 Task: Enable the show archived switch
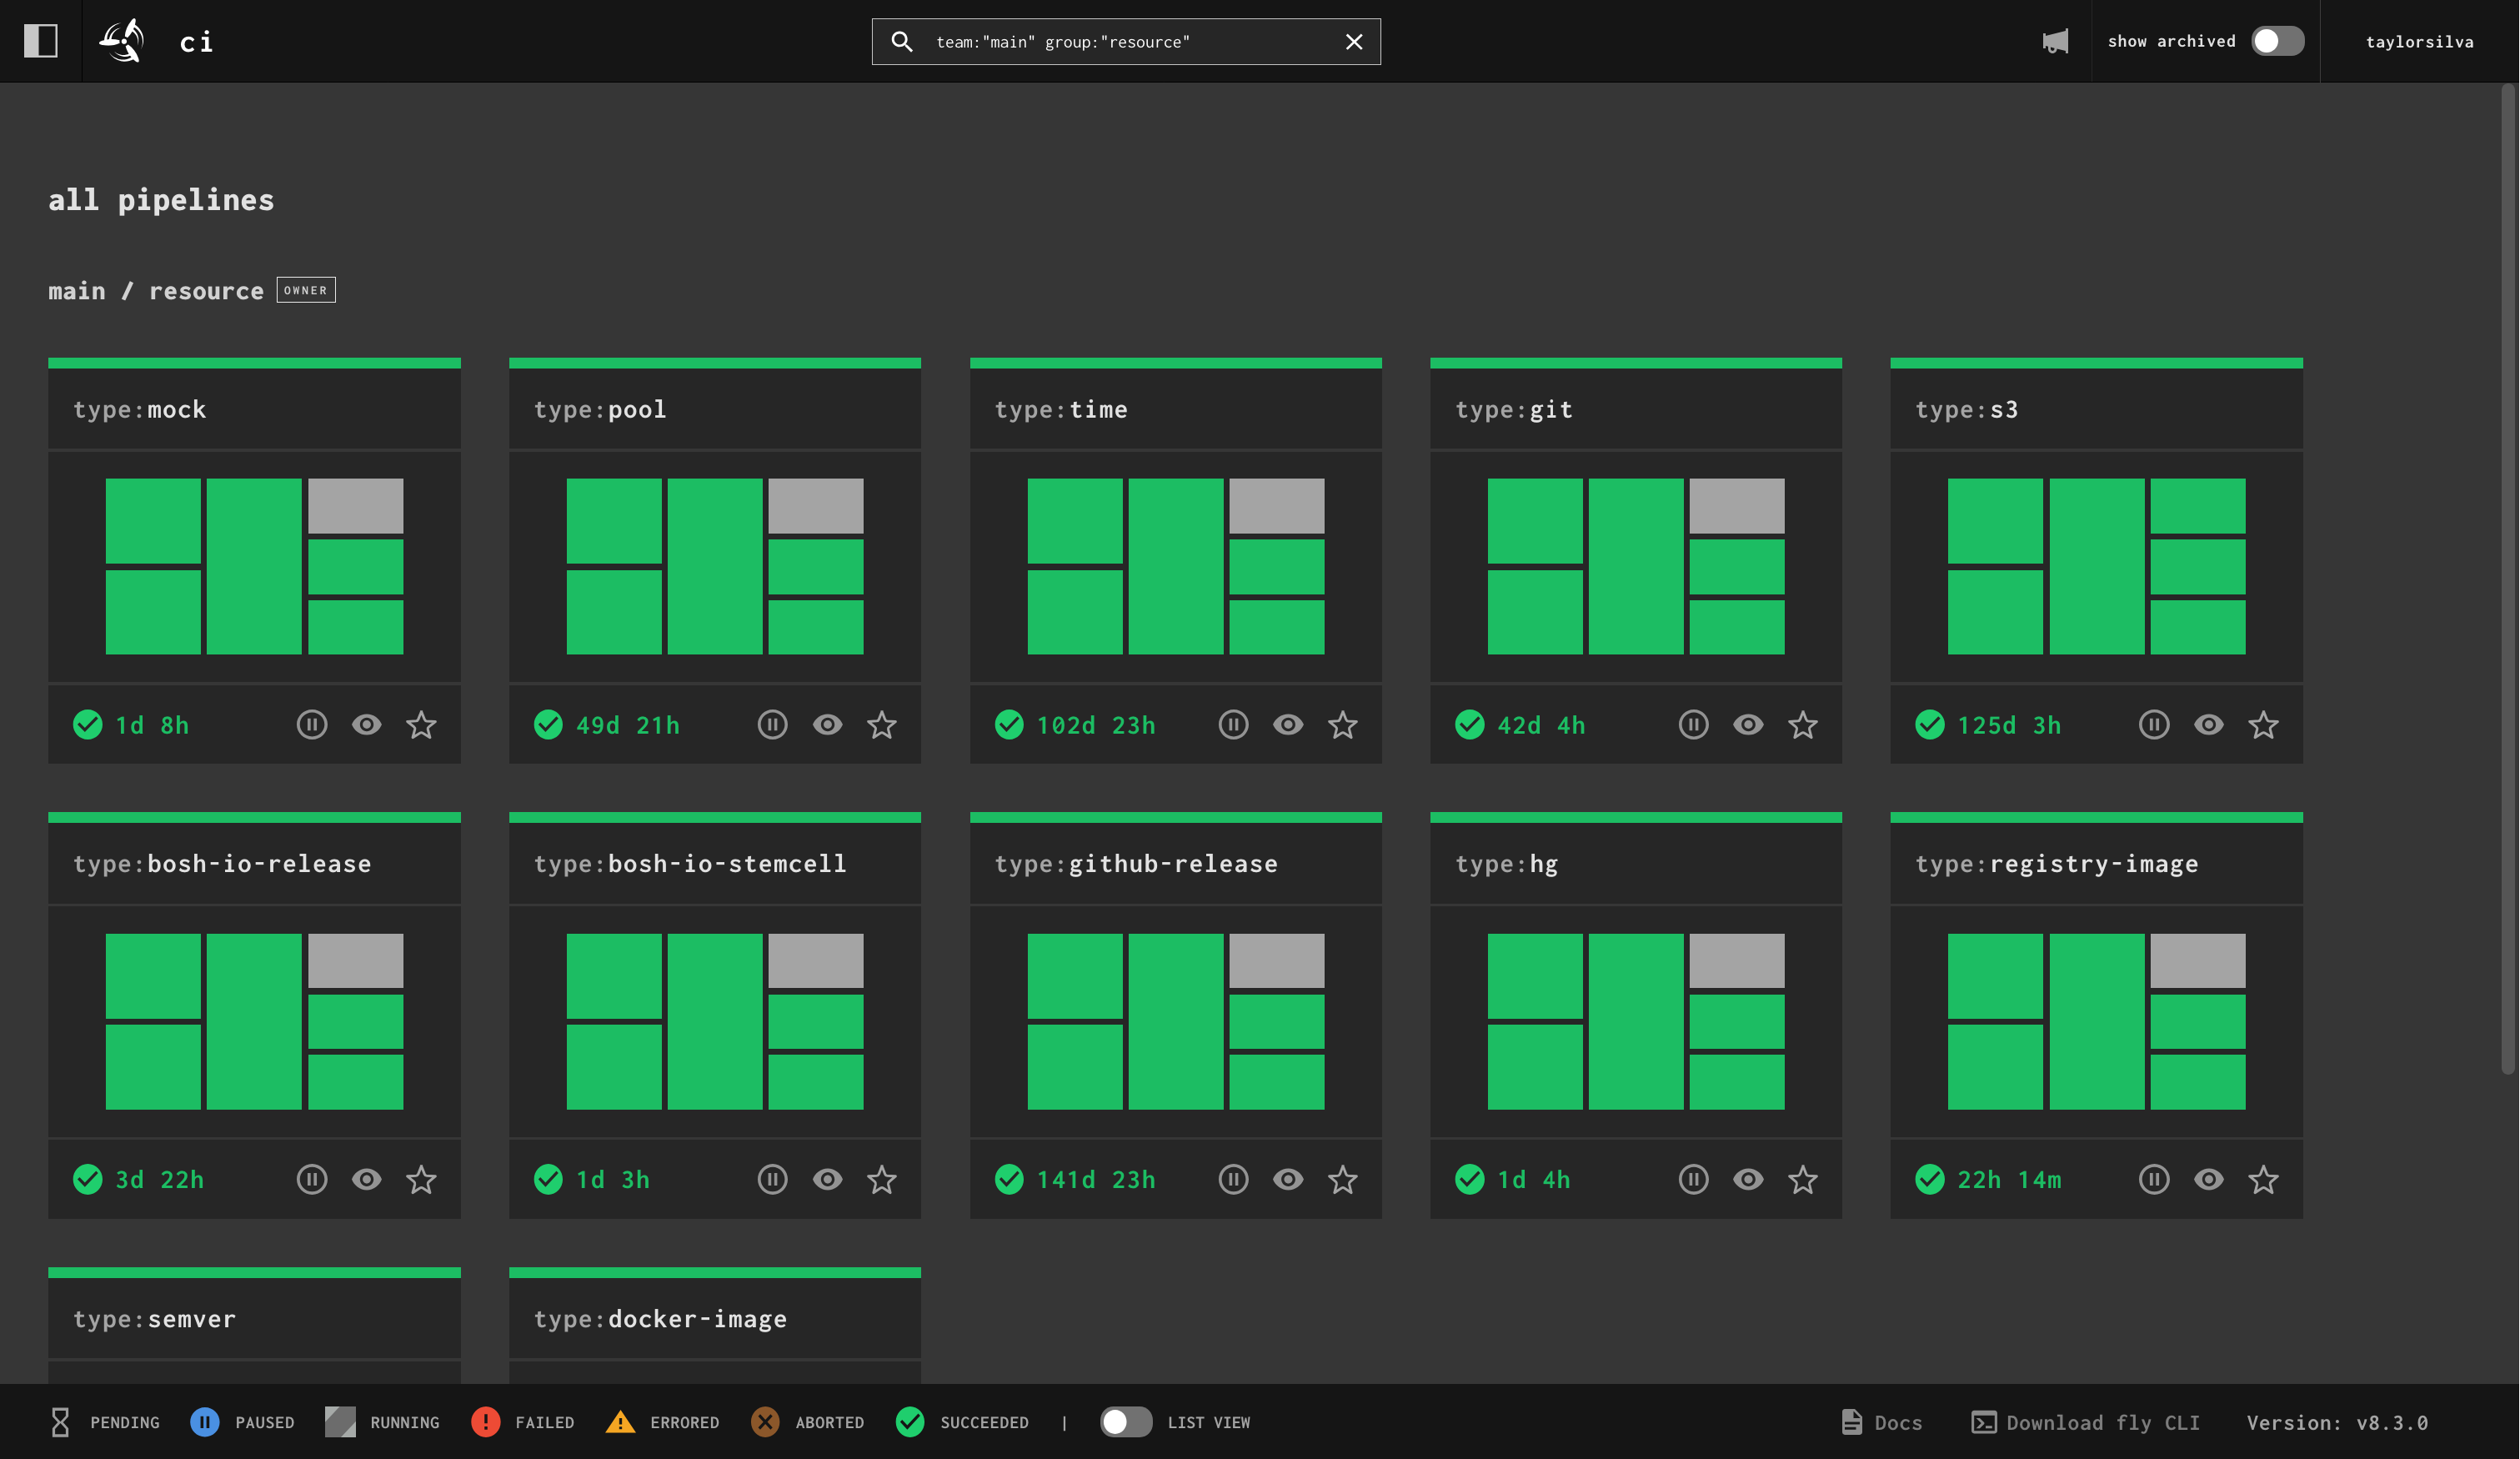(x=2277, y=41)
